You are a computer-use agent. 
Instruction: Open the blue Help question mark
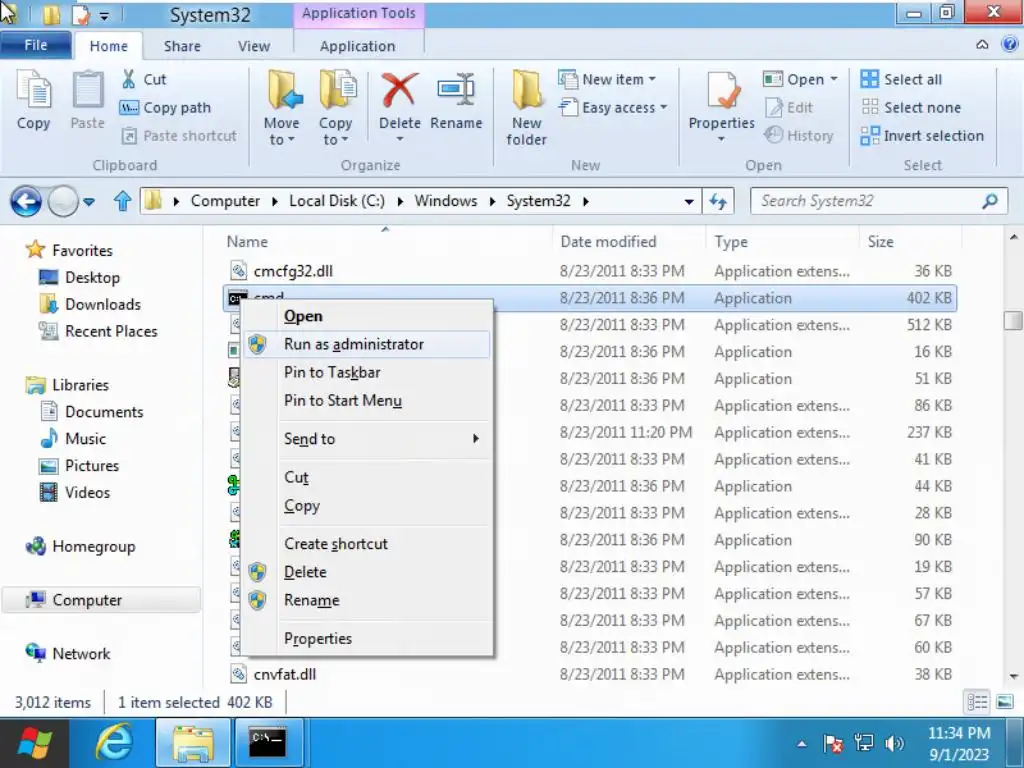click(1010, 44)
